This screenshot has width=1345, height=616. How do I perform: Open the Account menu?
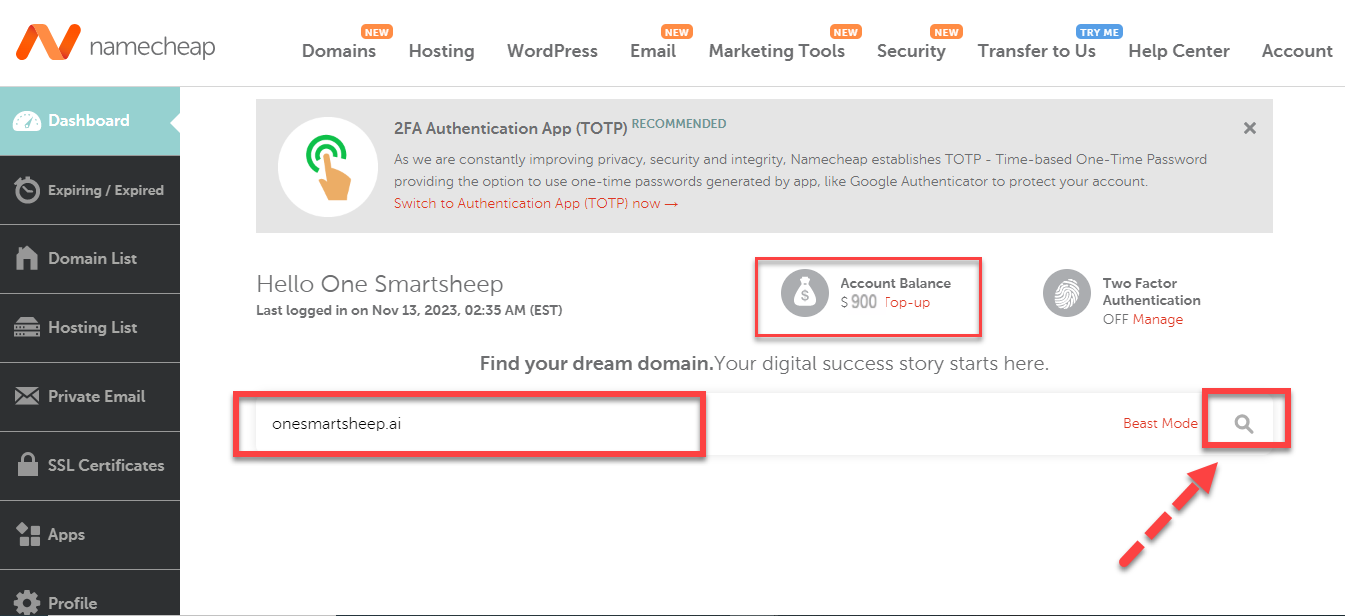pyautogui.click(x=1297, y=51)
